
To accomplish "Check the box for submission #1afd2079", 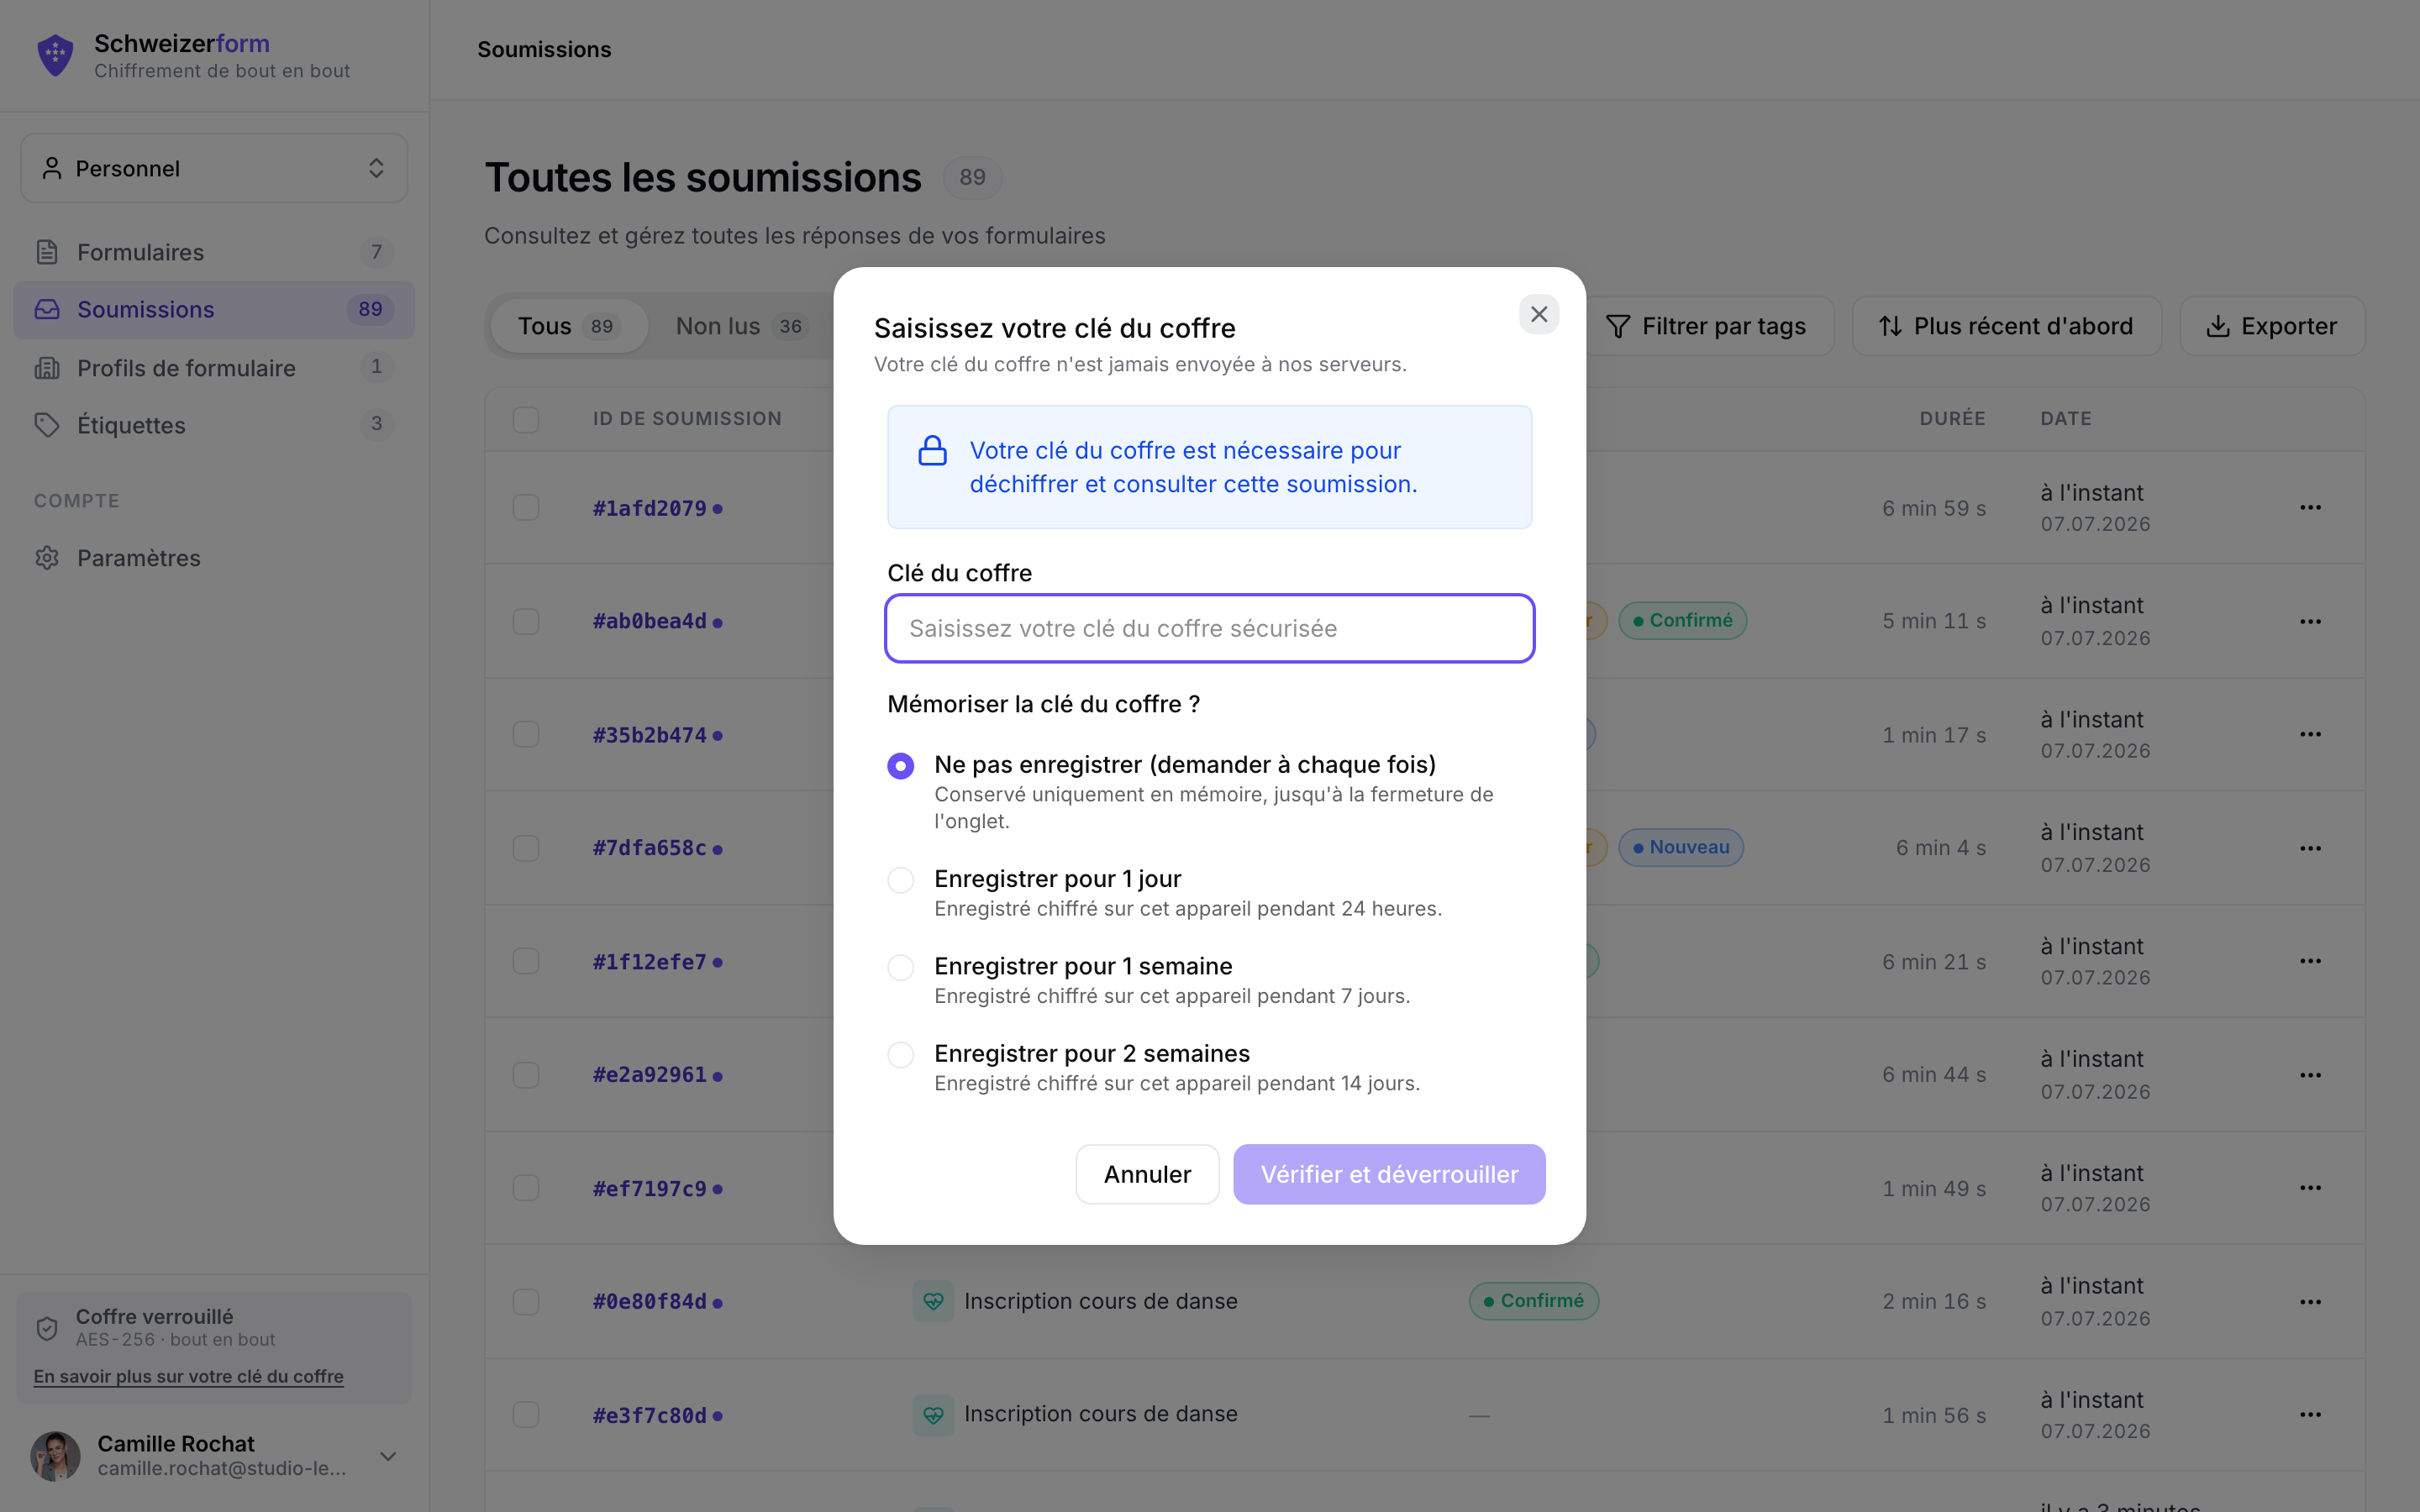I will tap(526, 508).
